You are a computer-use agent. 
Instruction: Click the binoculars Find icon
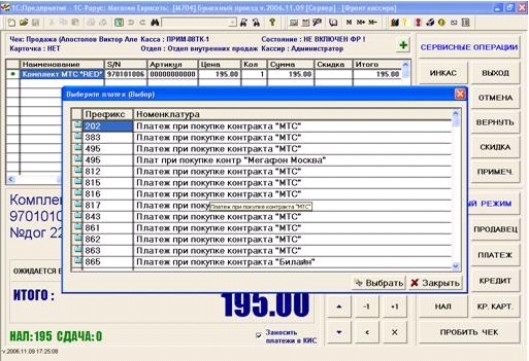click(x=155, y=23)
